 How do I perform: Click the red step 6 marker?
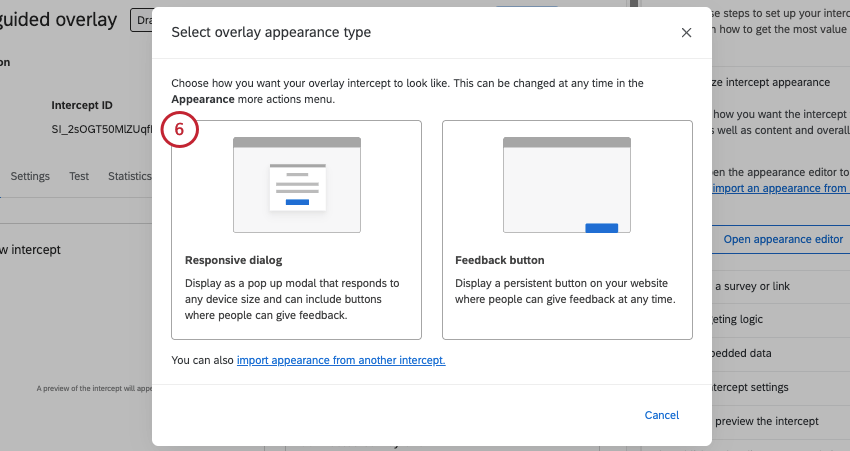pyautogui.click(x=180, y=130)
